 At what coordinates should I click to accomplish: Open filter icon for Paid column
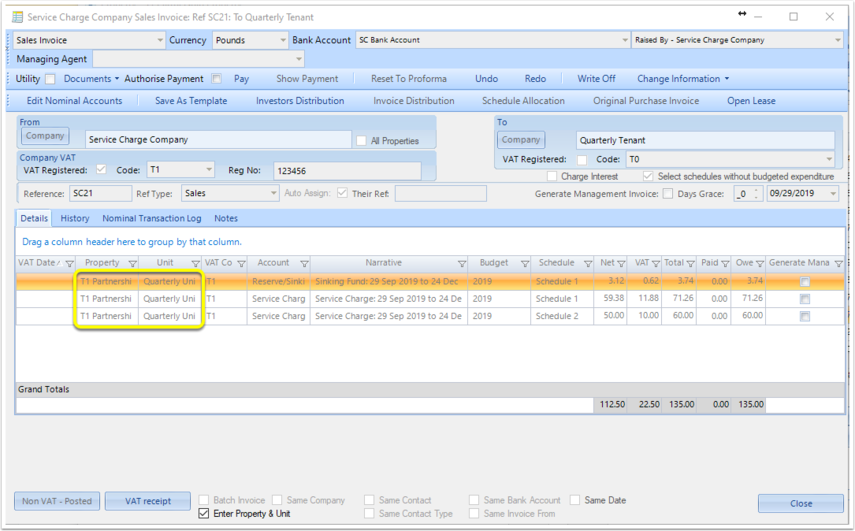pos(725,263)
